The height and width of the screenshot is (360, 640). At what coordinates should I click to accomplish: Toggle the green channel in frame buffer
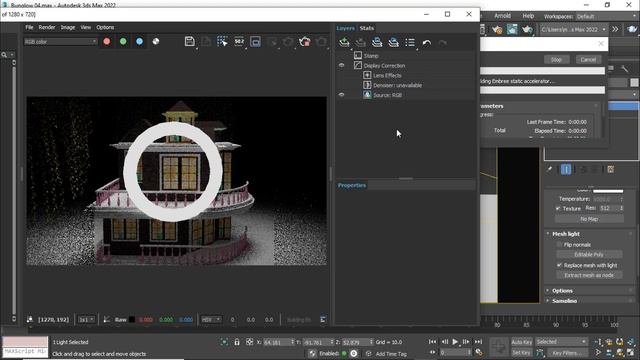[x=123, y=41]
